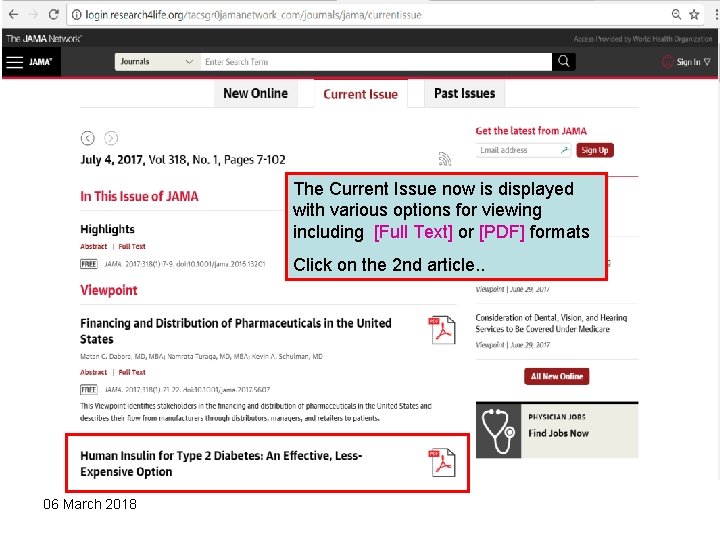Click the JAMA wordmark in the header
This screenshot has width=720, height=540.
[40, 62]
